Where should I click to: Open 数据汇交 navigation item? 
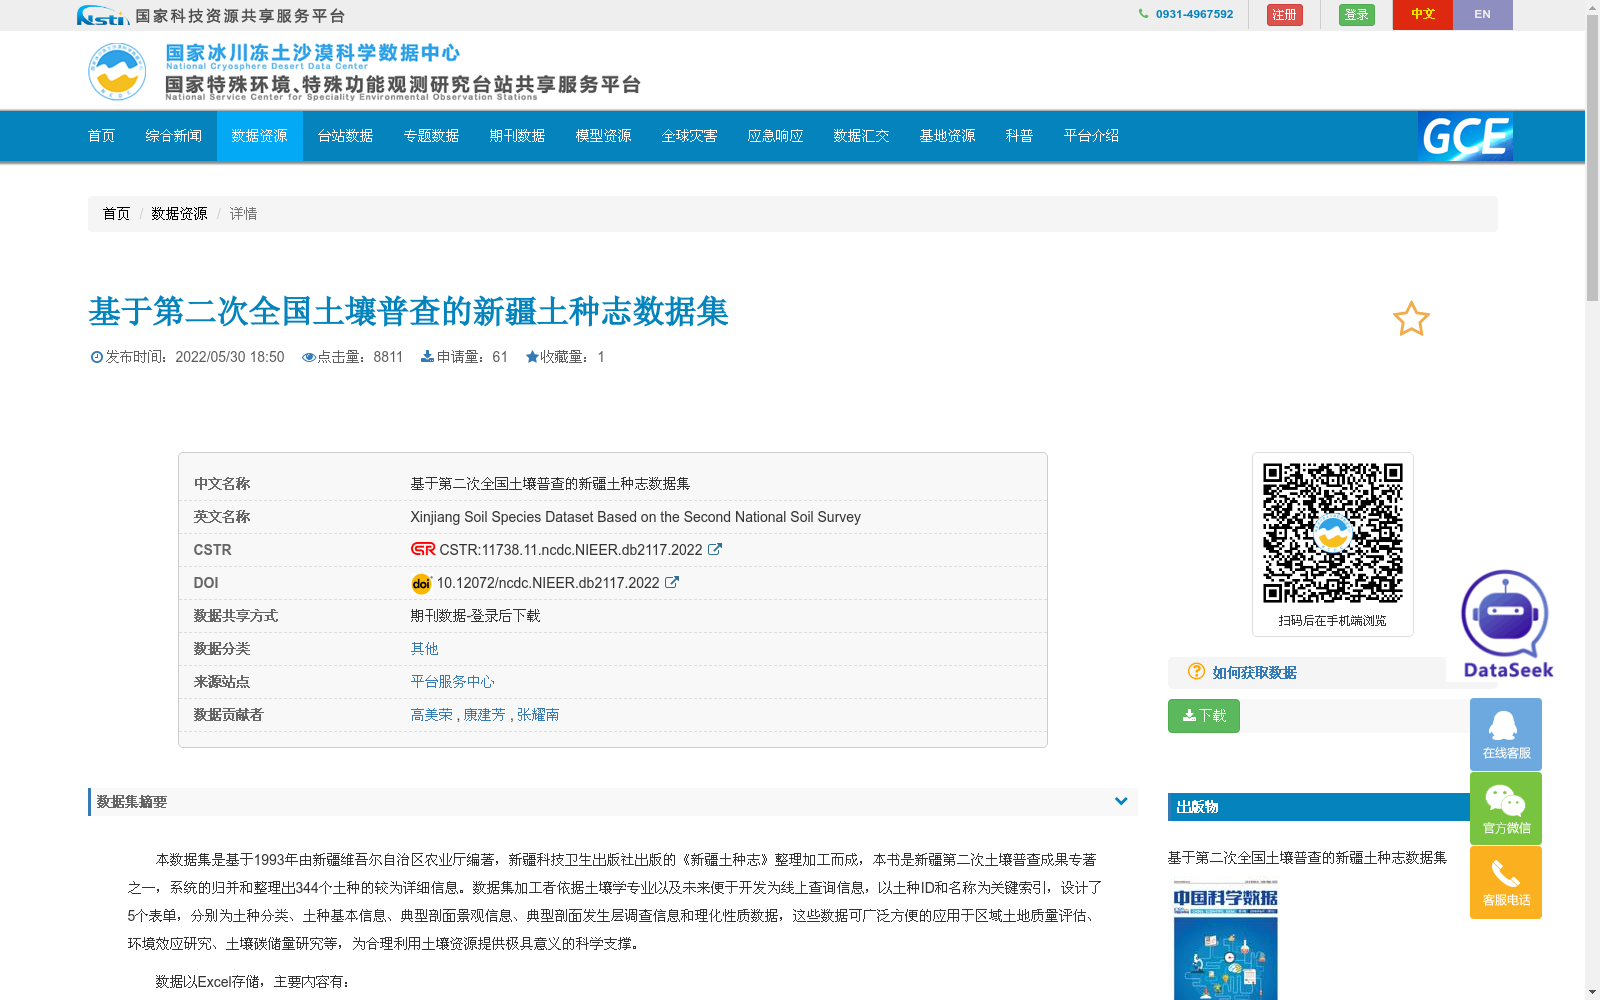click(x=862, y=136)
